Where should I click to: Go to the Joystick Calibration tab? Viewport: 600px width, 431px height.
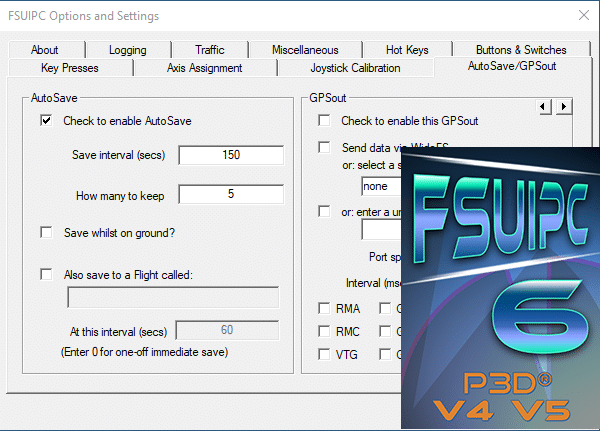pyautogui.click(x=348, y=68)
